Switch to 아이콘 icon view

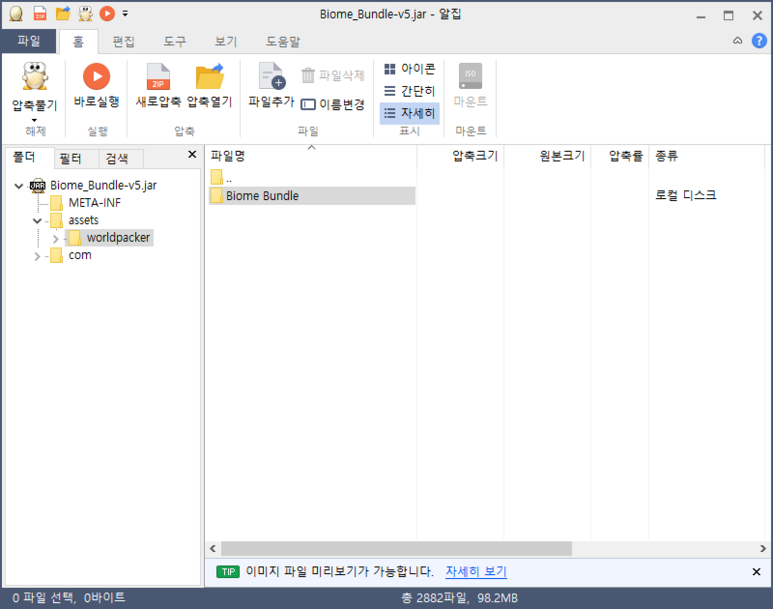tap(410, 69)
